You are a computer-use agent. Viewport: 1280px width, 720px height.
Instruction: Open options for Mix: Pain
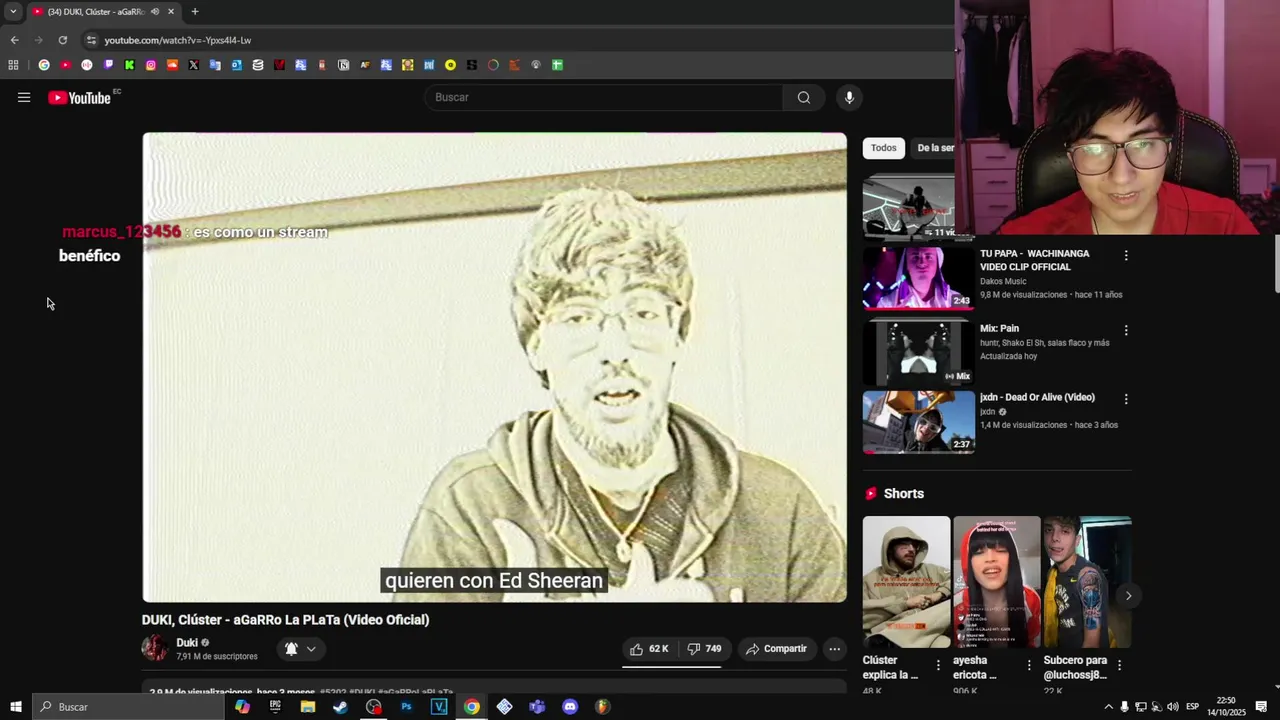[1126, 330]
